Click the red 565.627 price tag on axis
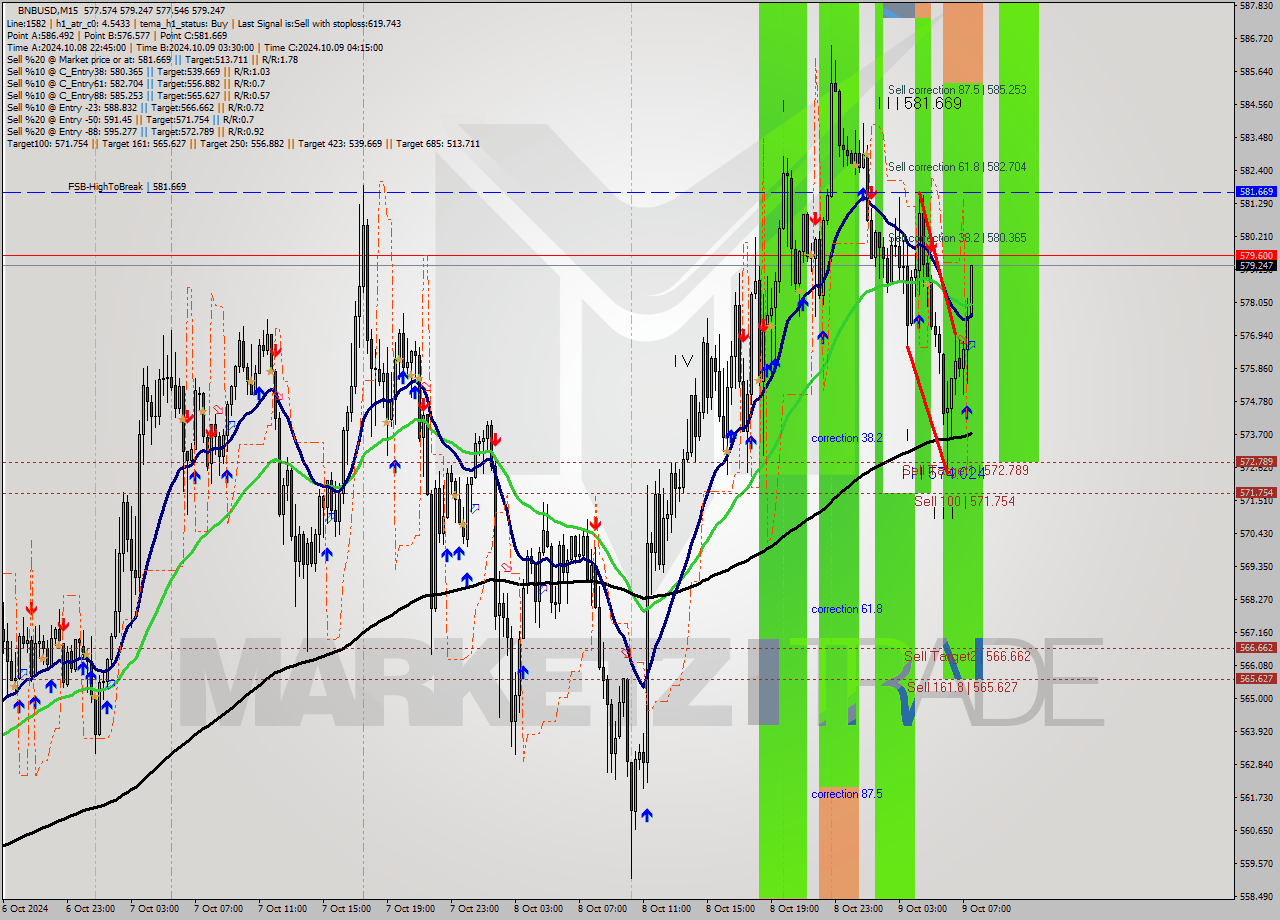Viewport: 1280px width, 920px height. coord(1256,678)
